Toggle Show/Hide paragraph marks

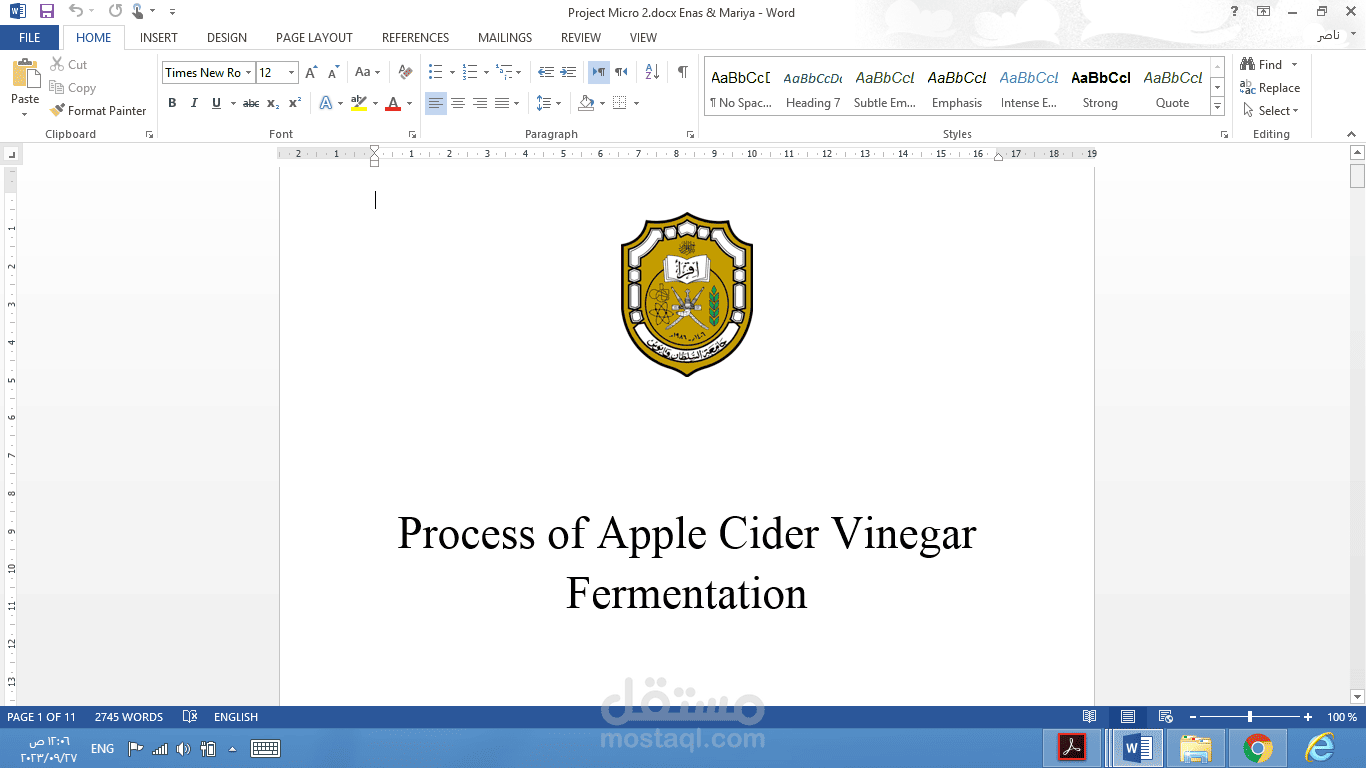click(683, 72)
